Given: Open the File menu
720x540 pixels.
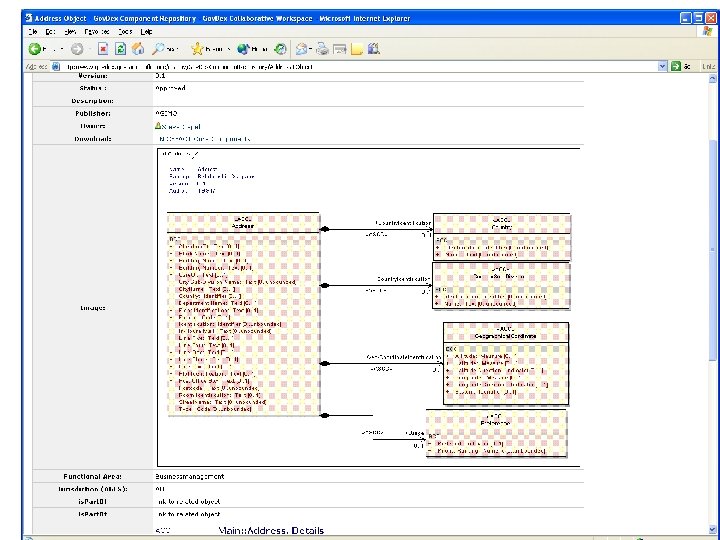Looking at the screenshot, I should click(x=32, y=31).
